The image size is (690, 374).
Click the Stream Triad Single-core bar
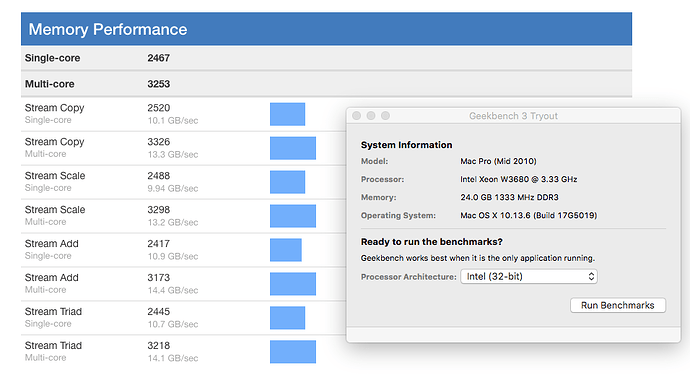[x=287, y=318]
